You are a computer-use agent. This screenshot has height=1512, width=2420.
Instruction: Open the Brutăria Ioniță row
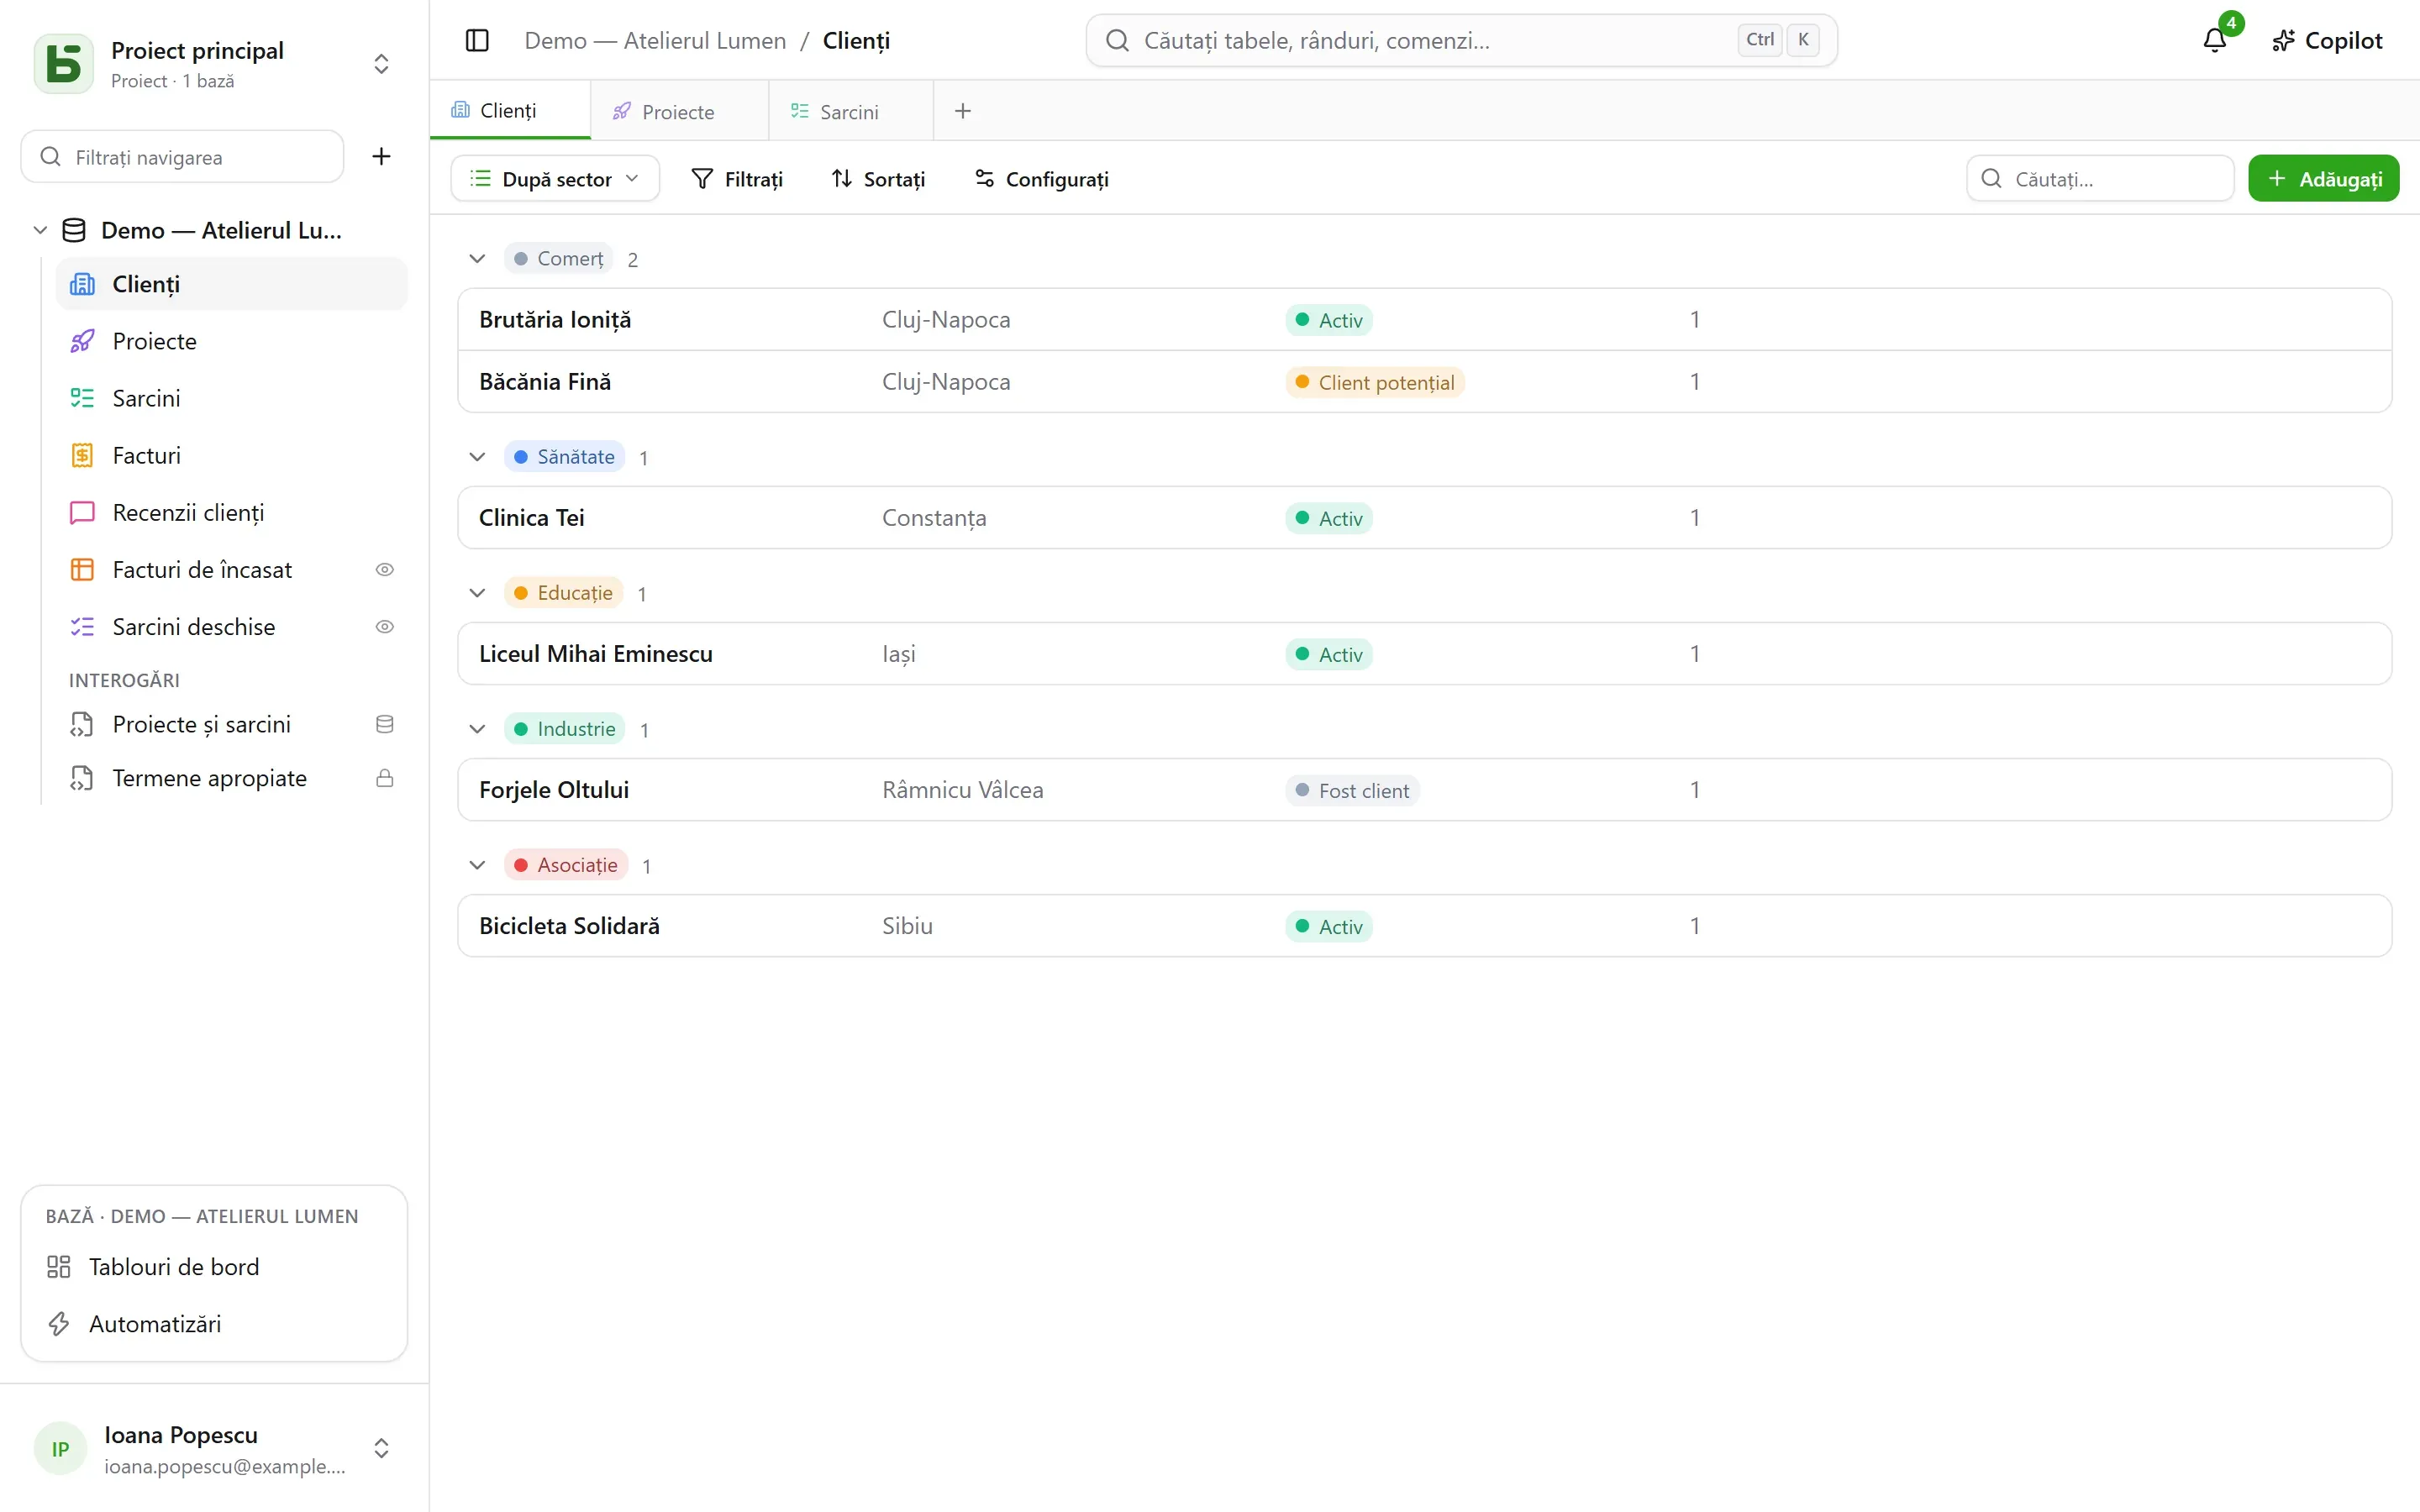[x=1424, y=319]
